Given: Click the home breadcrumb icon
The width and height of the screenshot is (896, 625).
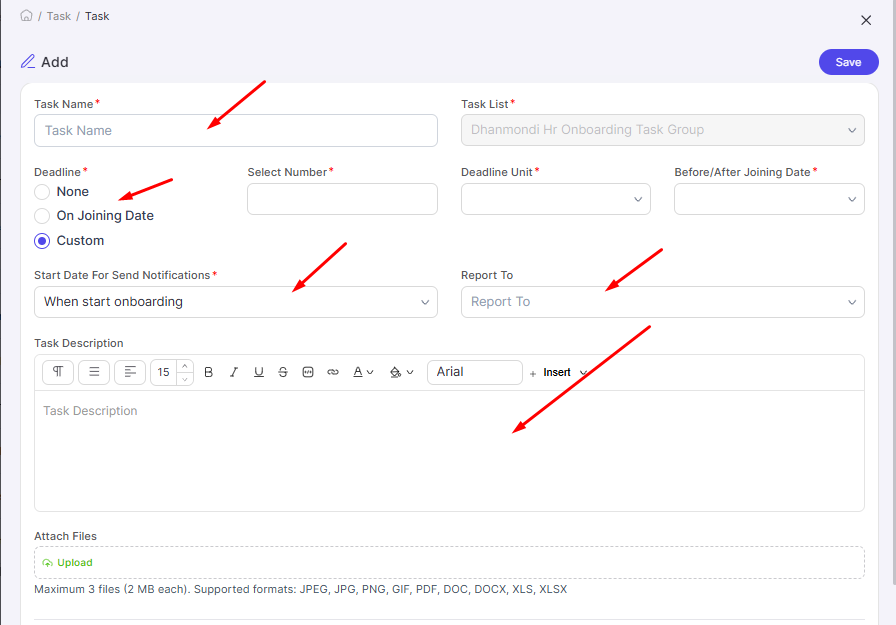Looking at the screenshot, I should (x=26, y=15).
